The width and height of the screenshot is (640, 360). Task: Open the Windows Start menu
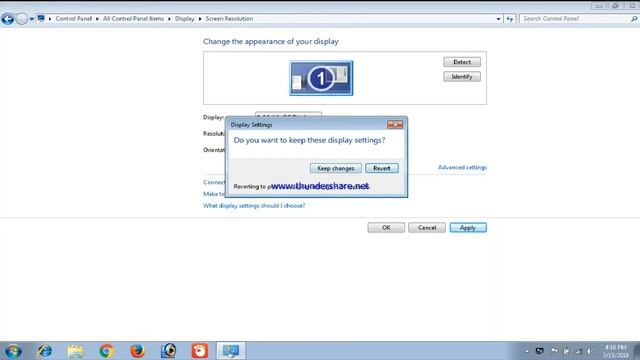13,351
